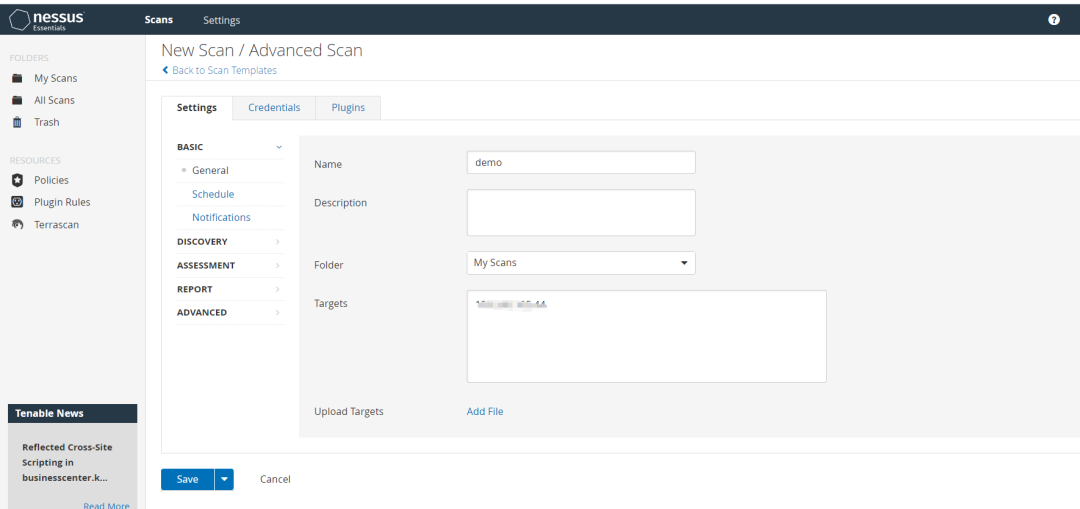Open the Folder dropdown showing My Scans
The width and height of the screenshot is (1080, 509).
[581, 263]
